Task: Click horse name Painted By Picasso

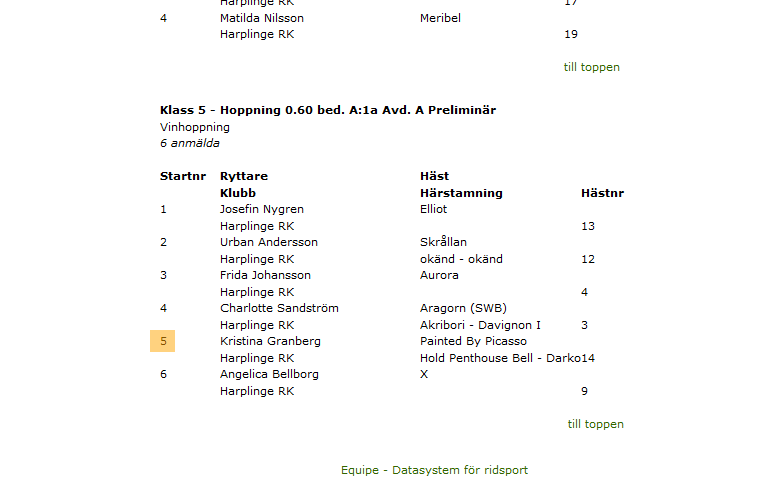Action: point(473,341)
